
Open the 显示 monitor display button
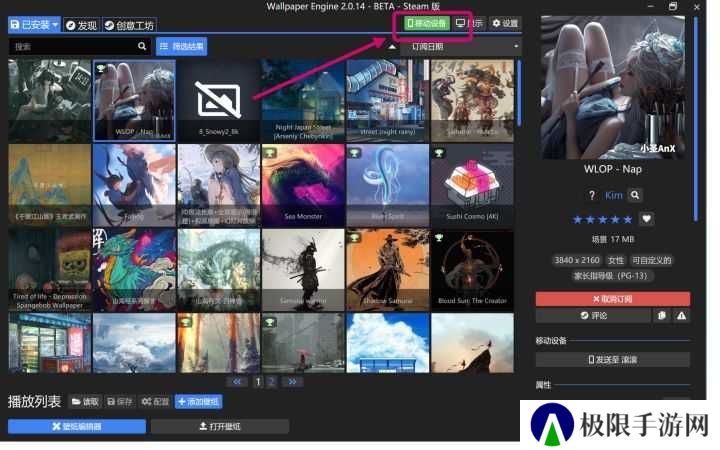pyautogui.click(x=468, y=23)
